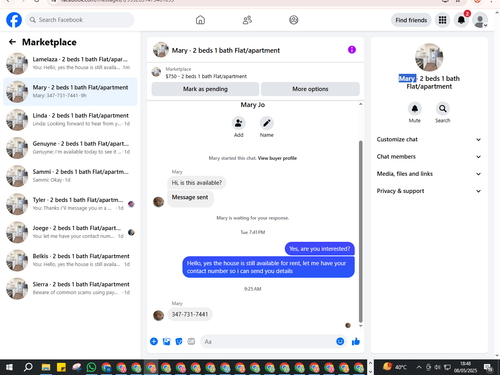Open the Joege conversation
This screenshot has height=375, width=500.
tap(70, 232)
